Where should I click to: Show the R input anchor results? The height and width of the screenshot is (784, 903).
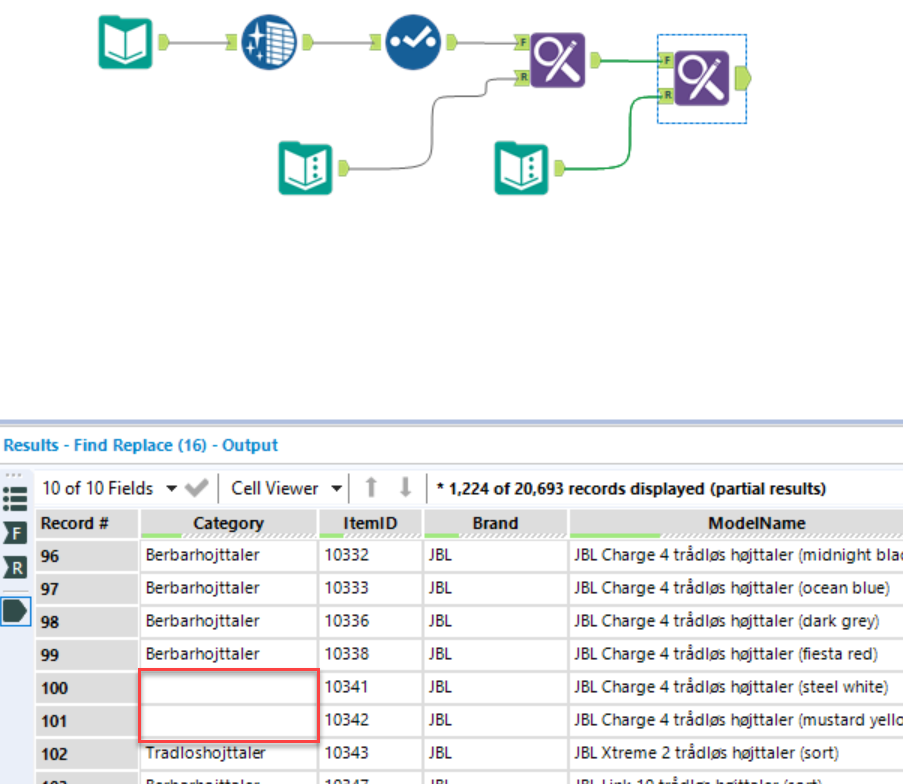click(16, 569)
